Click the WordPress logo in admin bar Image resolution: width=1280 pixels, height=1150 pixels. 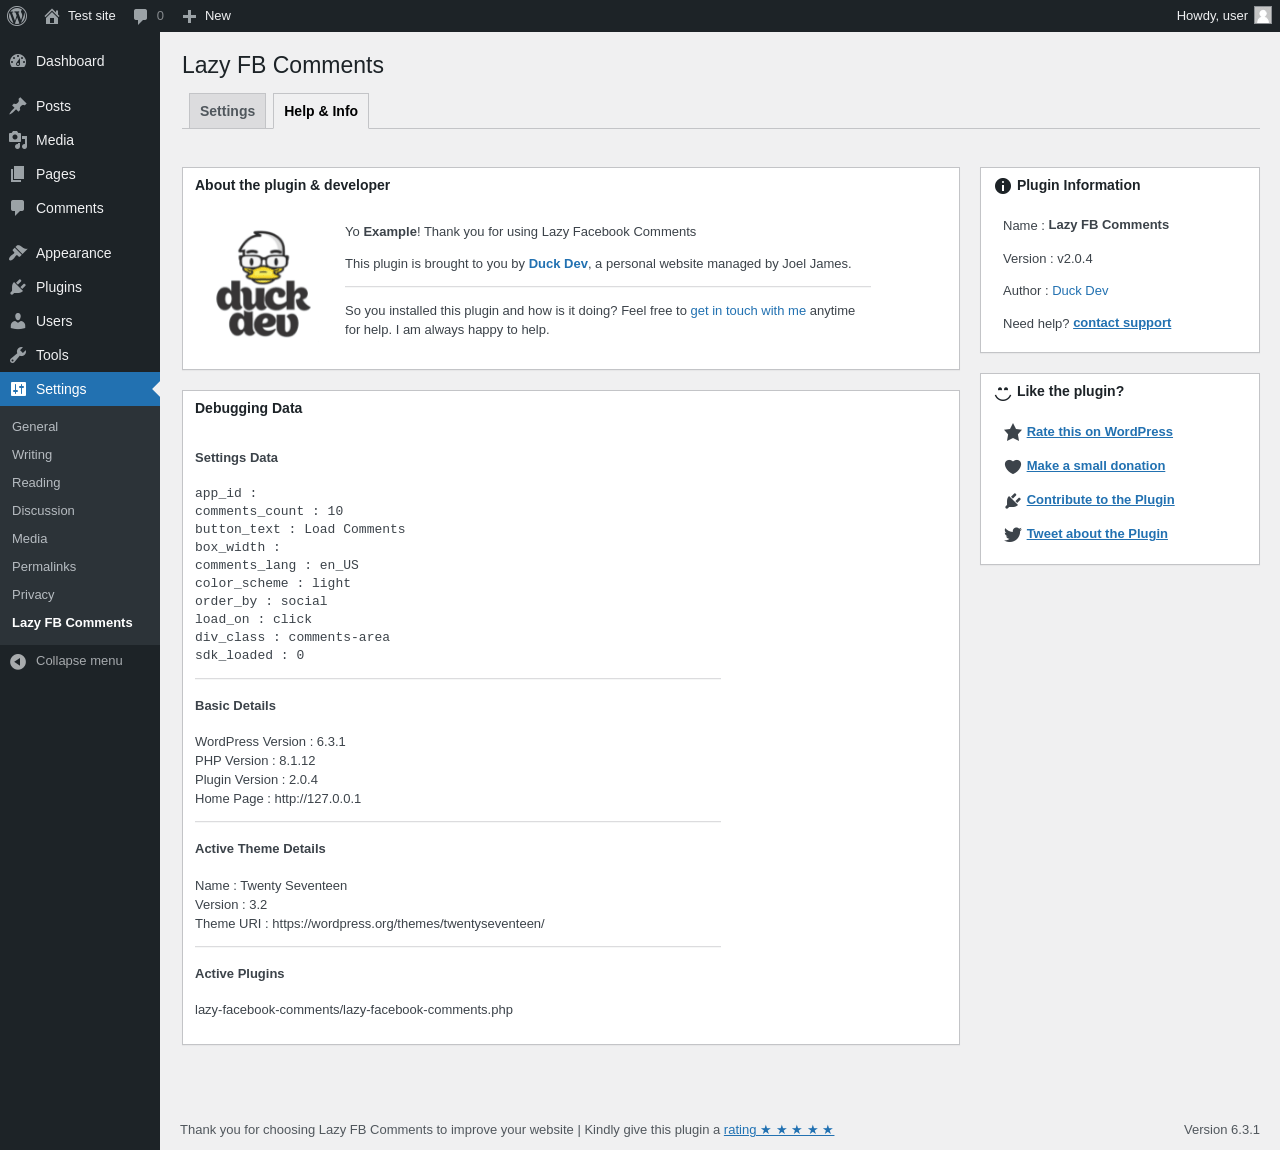tap(17, 16)
